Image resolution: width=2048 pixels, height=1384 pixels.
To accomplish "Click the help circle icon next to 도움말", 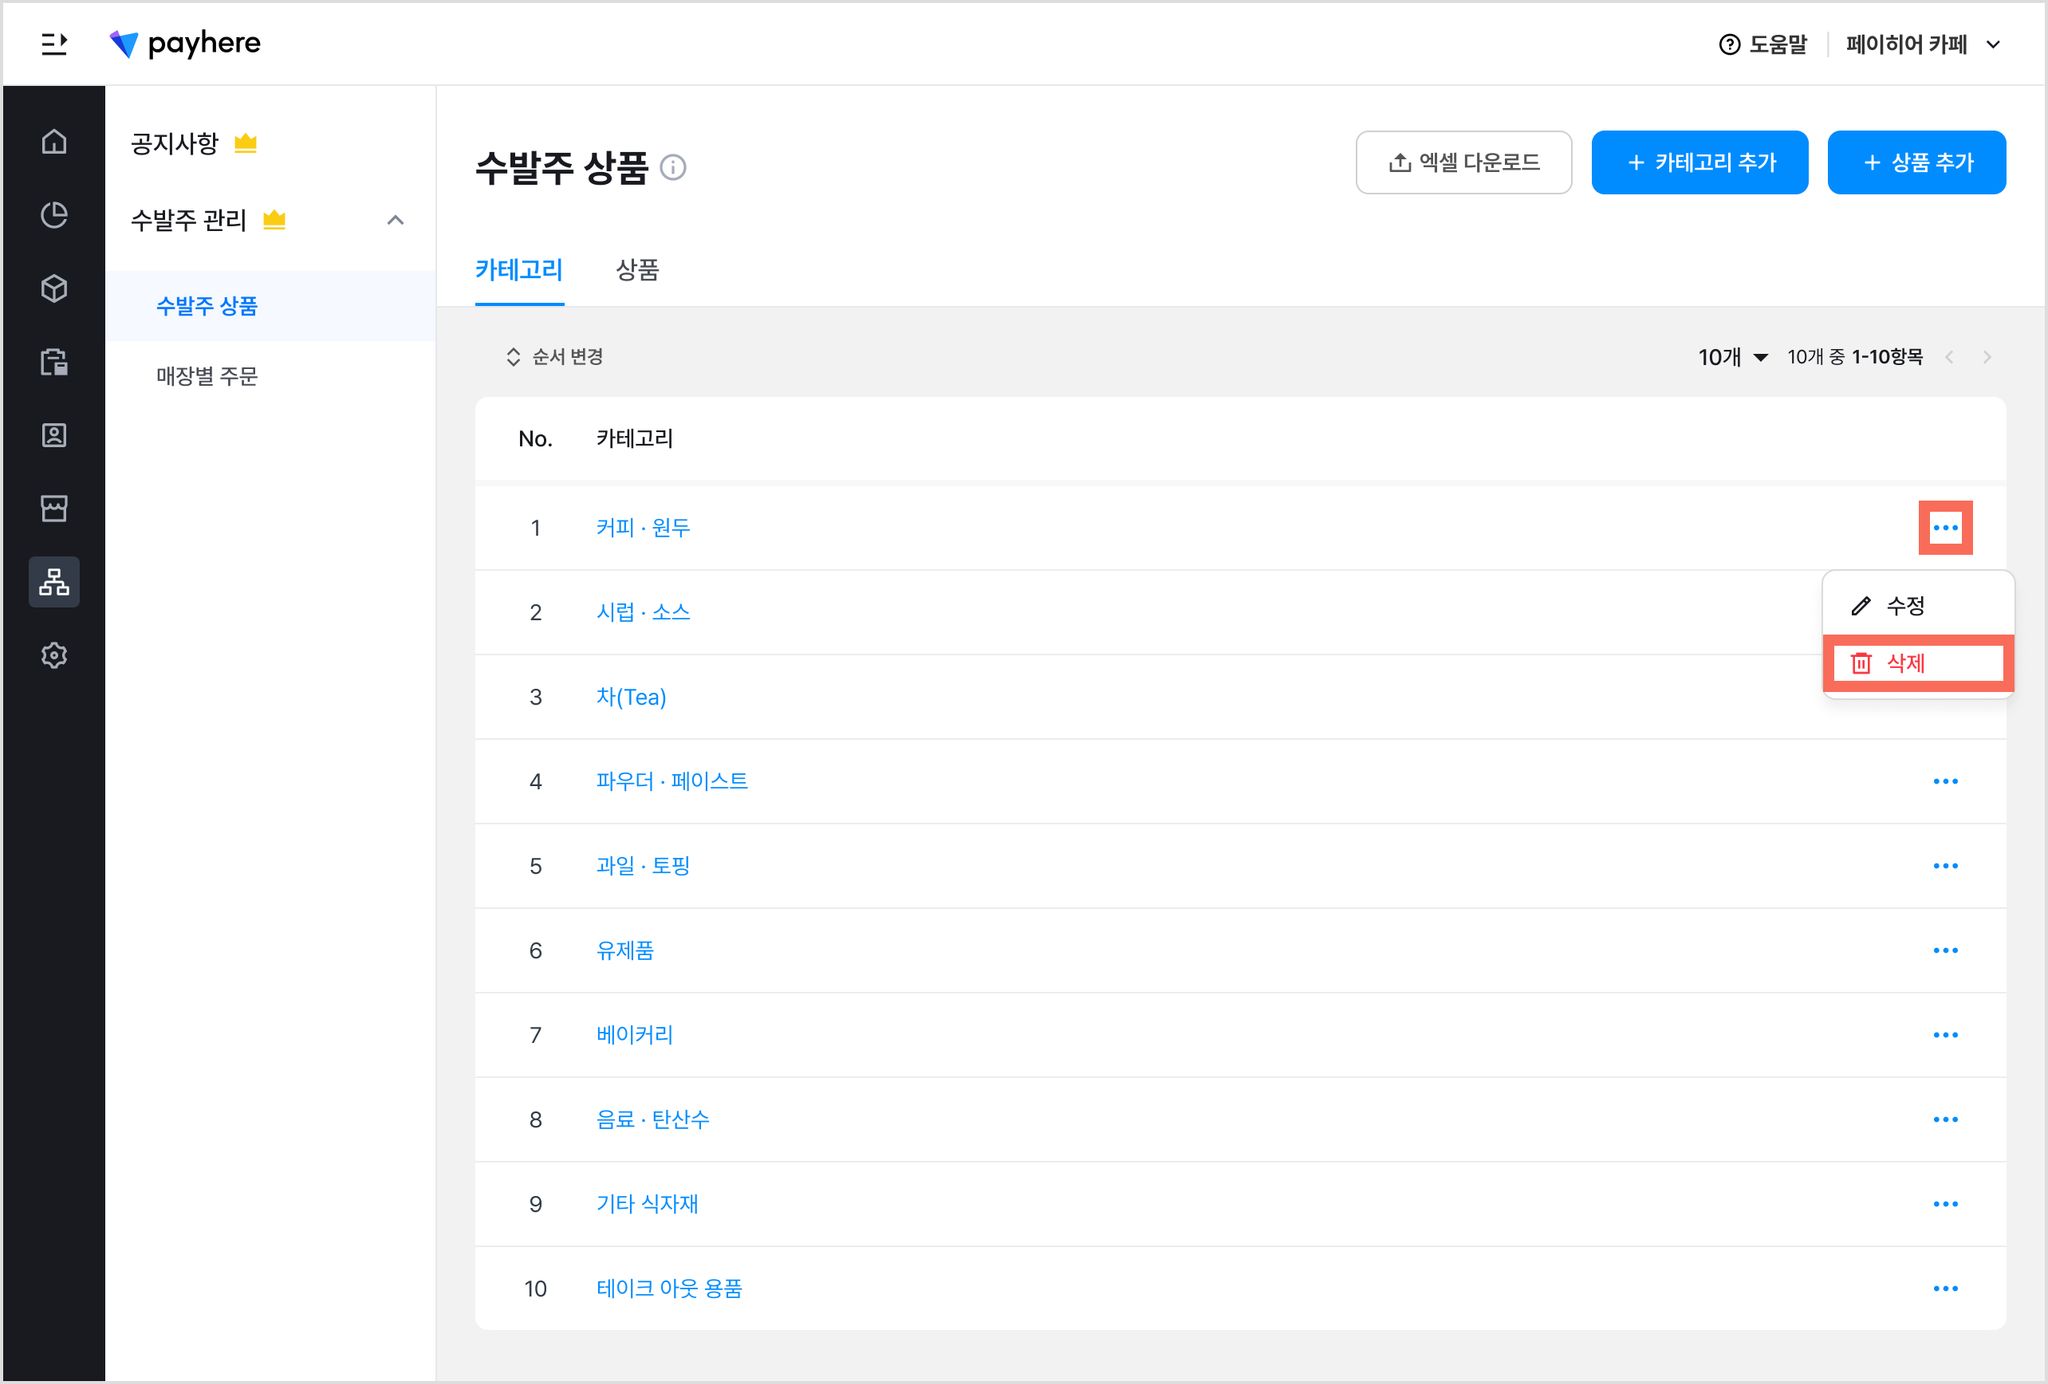I will point(1729,44).
